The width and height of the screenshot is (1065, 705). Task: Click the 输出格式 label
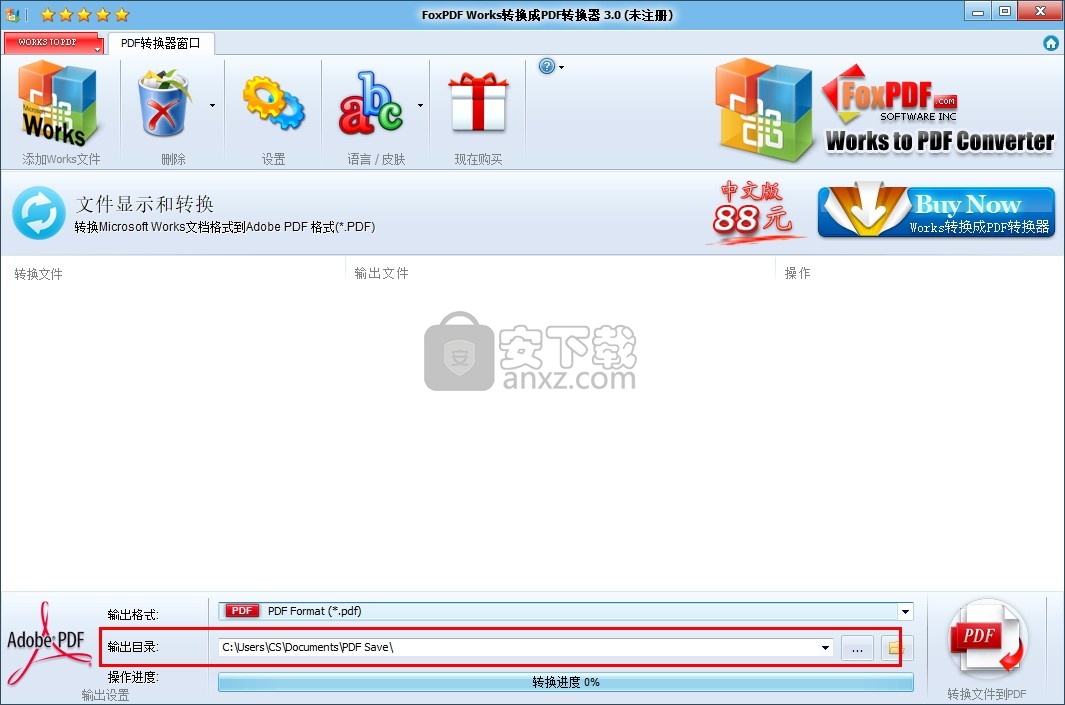132,615
